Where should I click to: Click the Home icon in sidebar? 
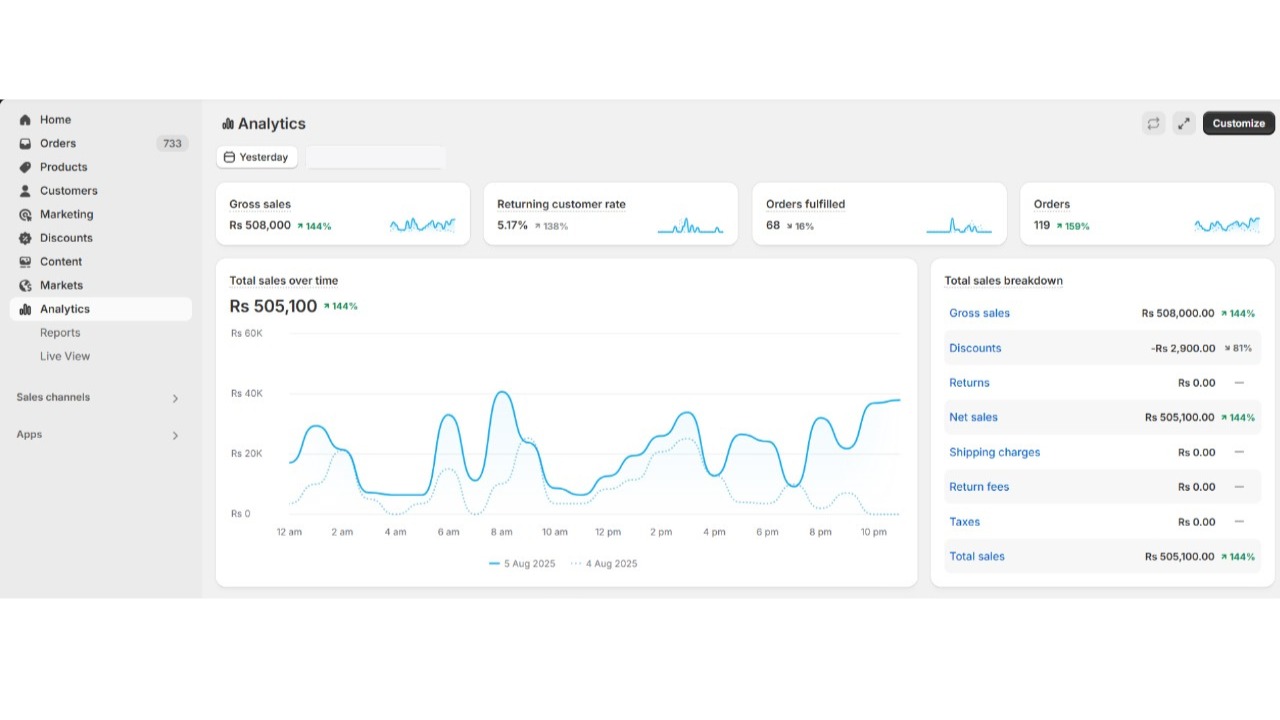[25, 120]
